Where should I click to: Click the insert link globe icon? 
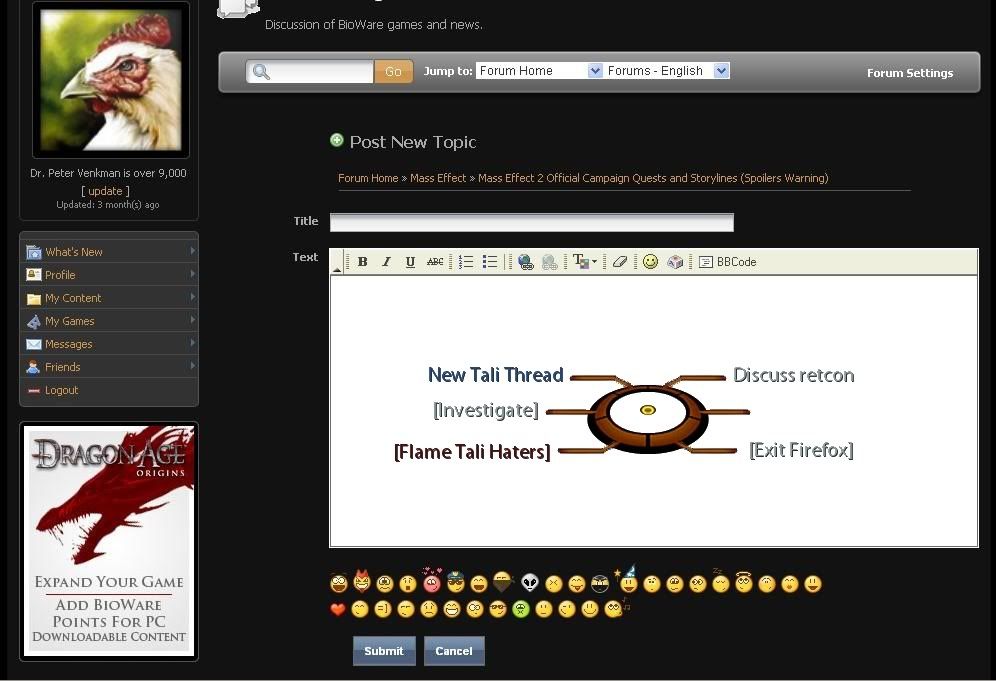point(526,262)
